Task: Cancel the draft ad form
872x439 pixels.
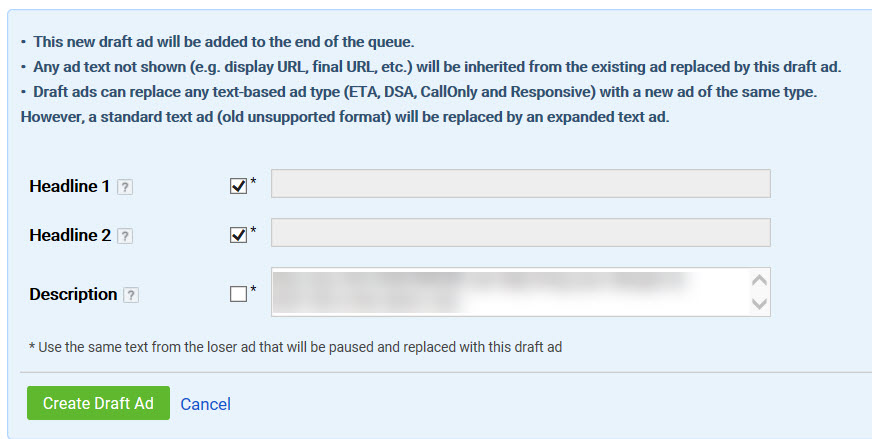Action: [x=205, y=404]
